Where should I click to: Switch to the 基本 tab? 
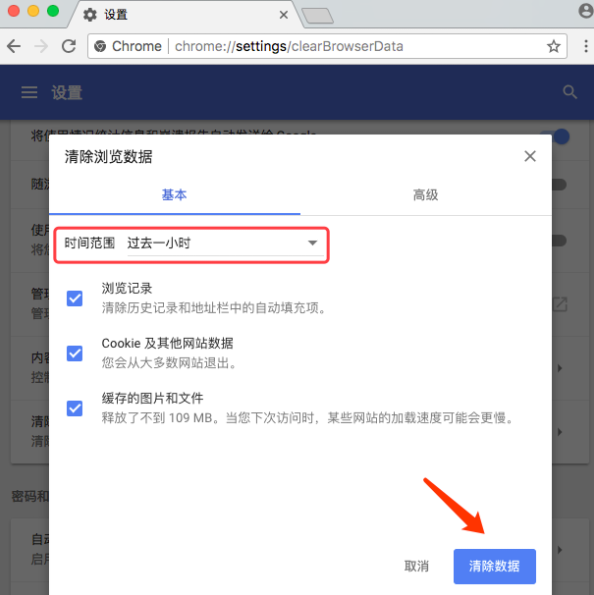175,195
